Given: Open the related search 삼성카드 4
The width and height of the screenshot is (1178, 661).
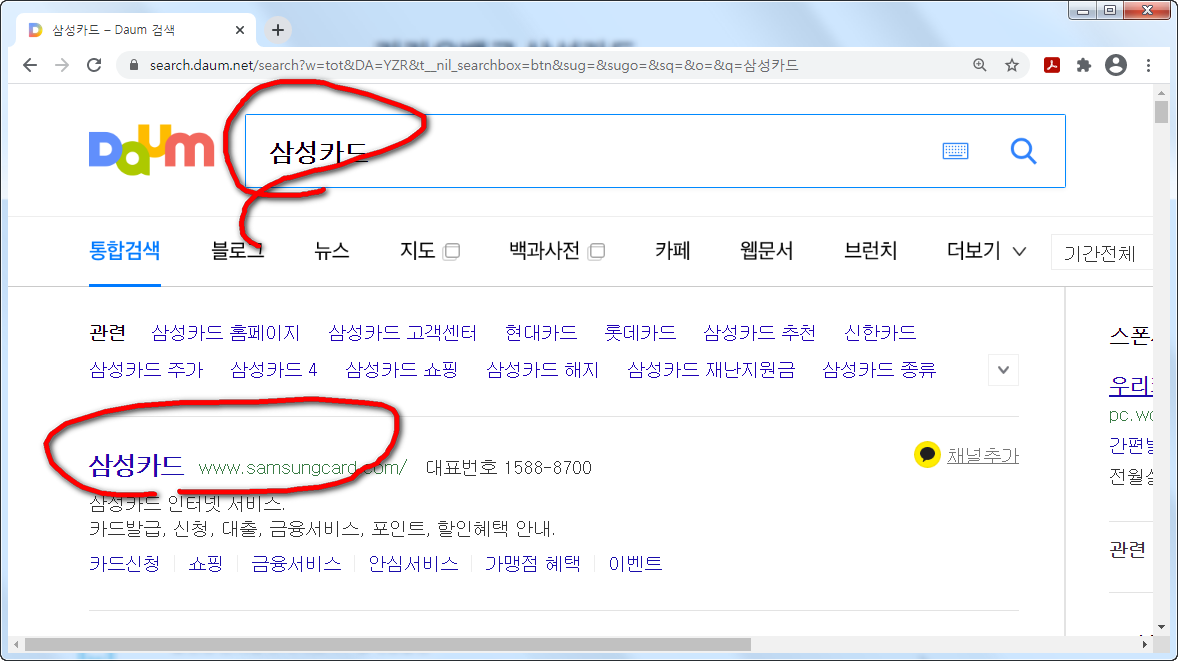Looking at the screenshot, I should [x=273, y=370].
